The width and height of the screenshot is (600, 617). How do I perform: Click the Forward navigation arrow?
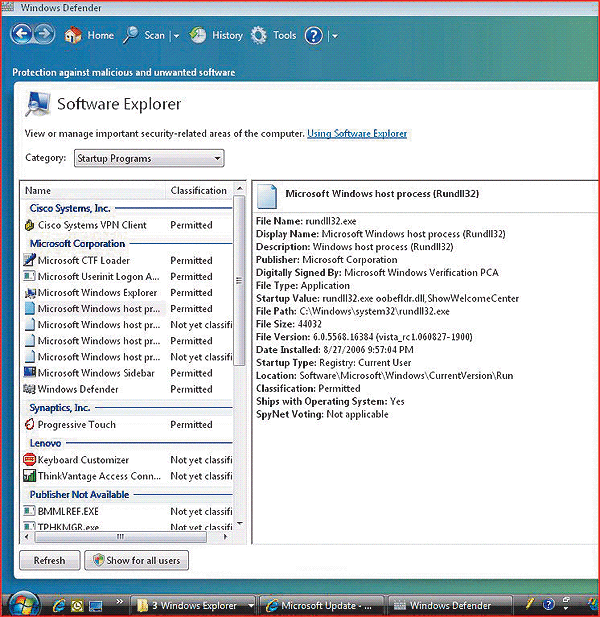(45, 35)
